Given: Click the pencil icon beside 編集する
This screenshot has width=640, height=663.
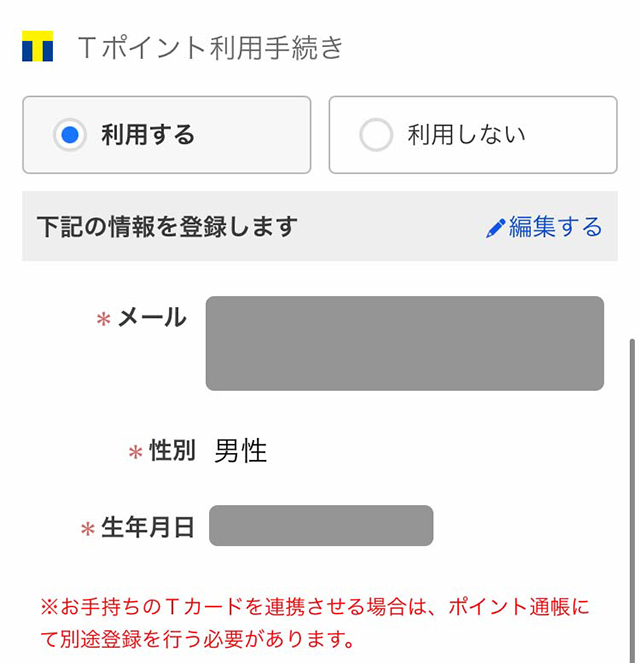Looking at the screenshot, I should 495,228.
